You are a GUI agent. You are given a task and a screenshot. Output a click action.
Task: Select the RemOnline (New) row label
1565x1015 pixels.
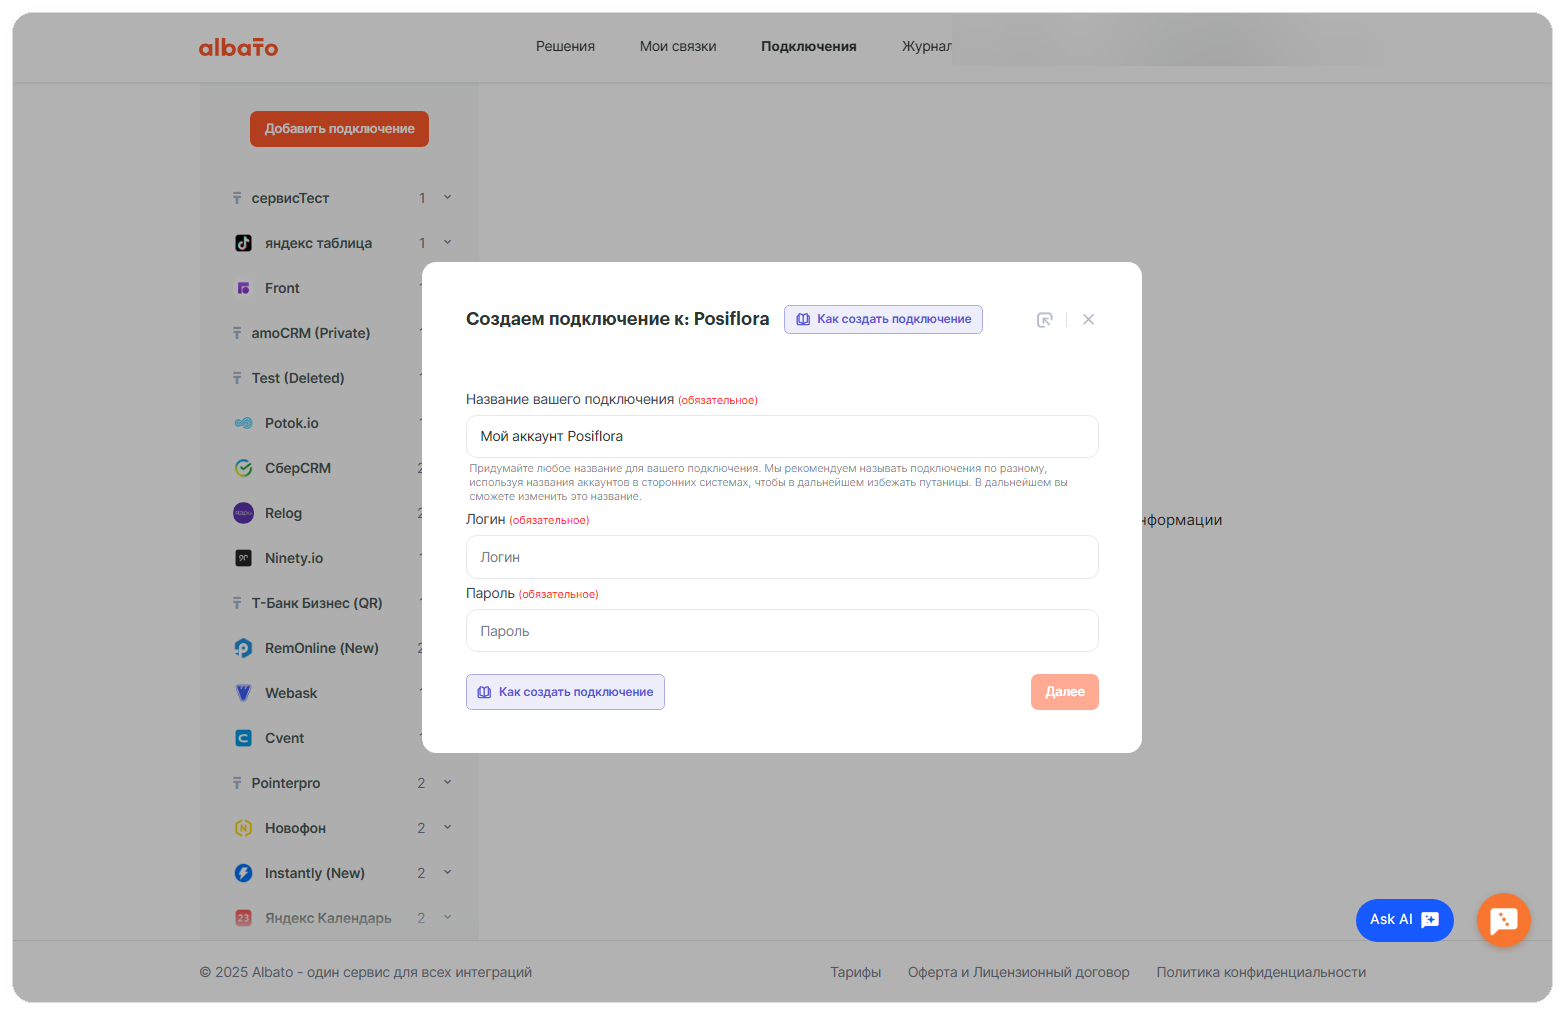click(x=322, y=648)
